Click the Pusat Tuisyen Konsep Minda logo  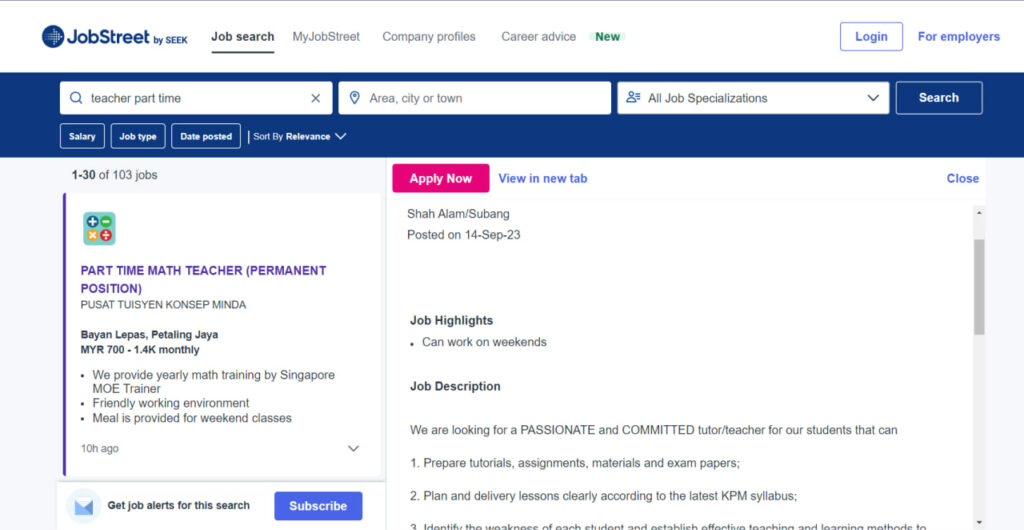click(x=99, y=229)
